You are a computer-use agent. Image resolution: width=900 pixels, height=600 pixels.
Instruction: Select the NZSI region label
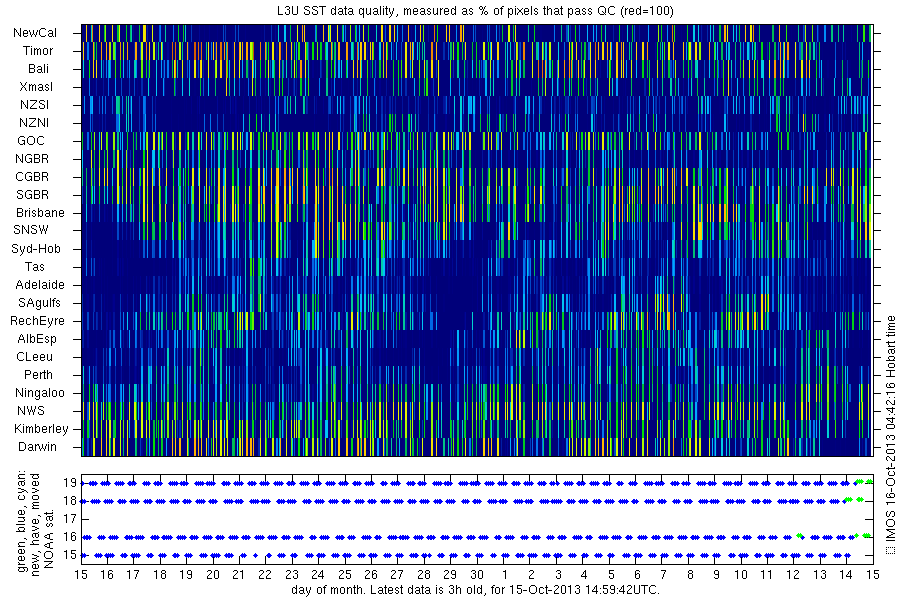pyautogui.click(x=34, y=104)
